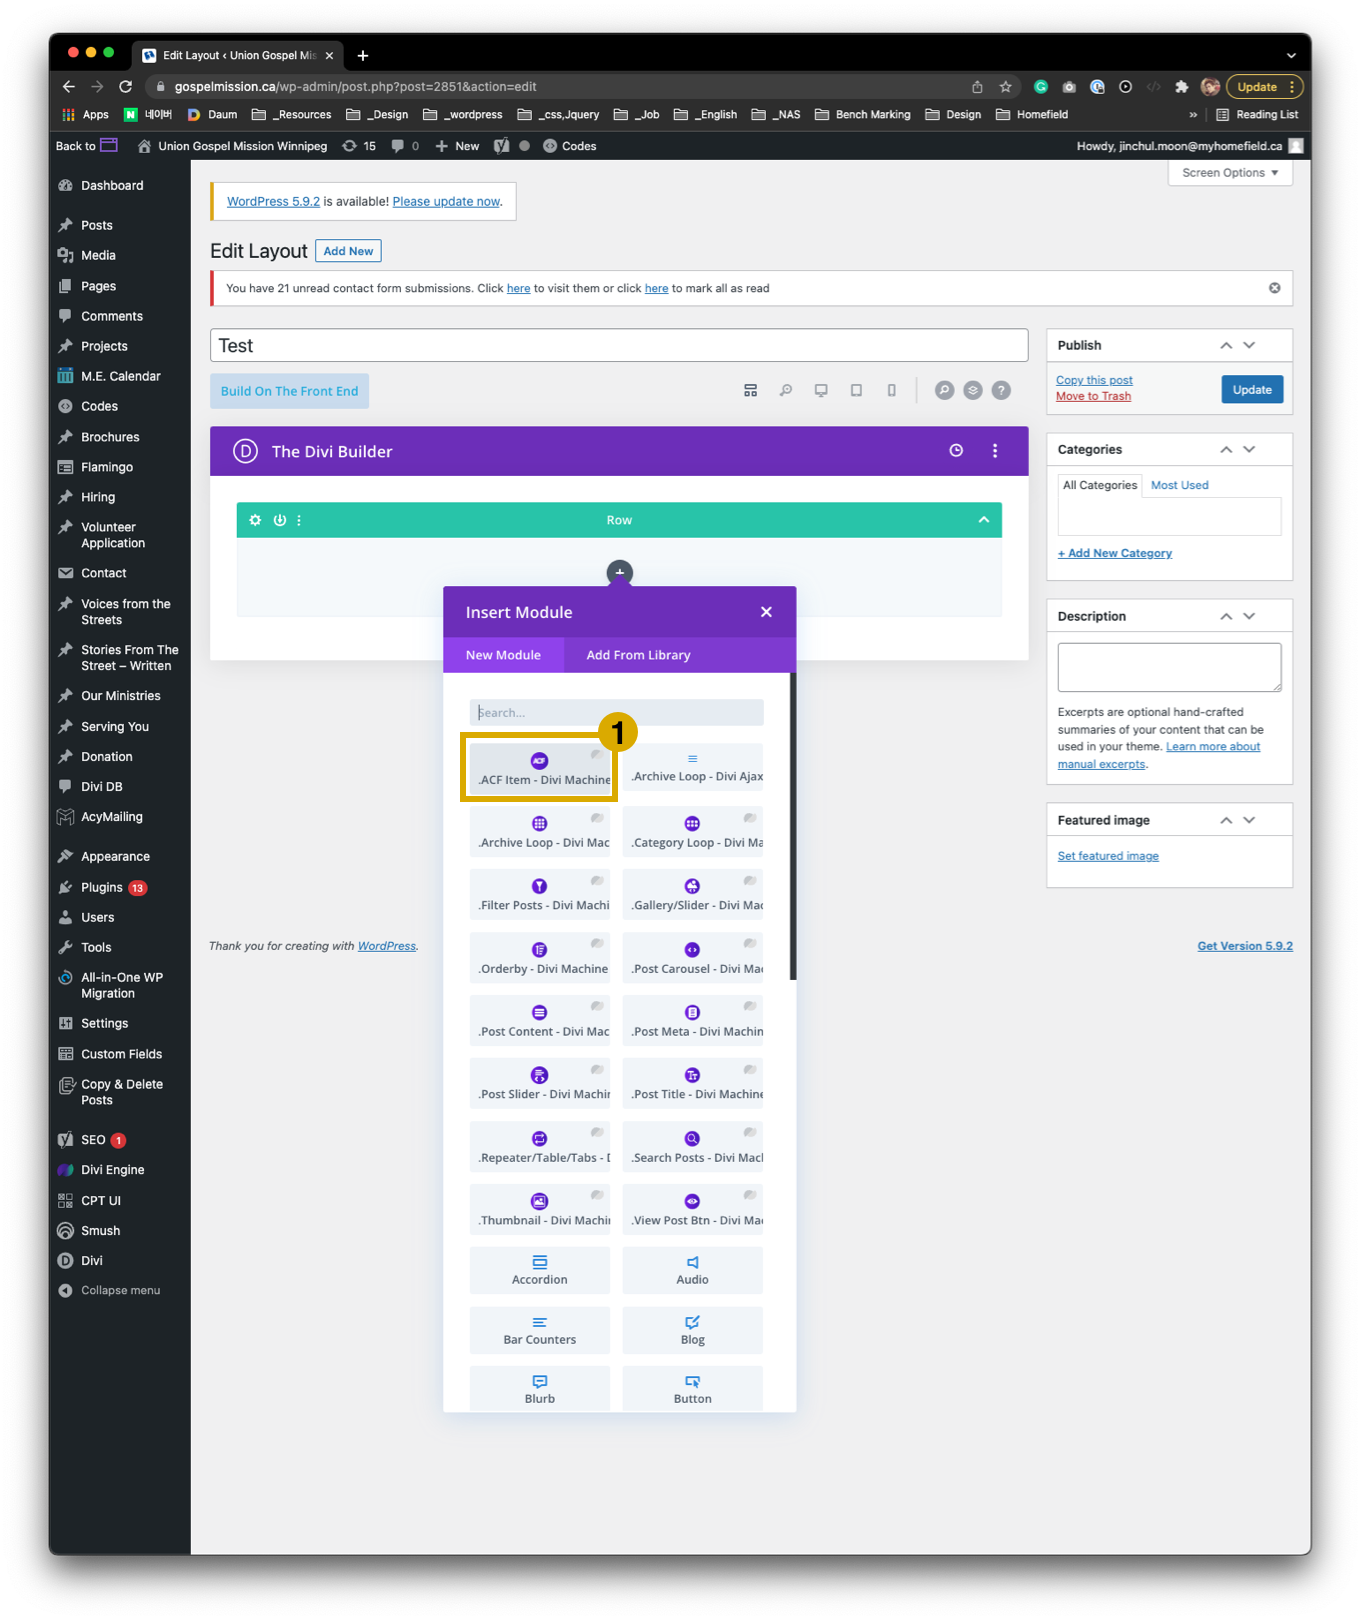
Task: Insert the Accordion module
Action: pos(540,1270)
